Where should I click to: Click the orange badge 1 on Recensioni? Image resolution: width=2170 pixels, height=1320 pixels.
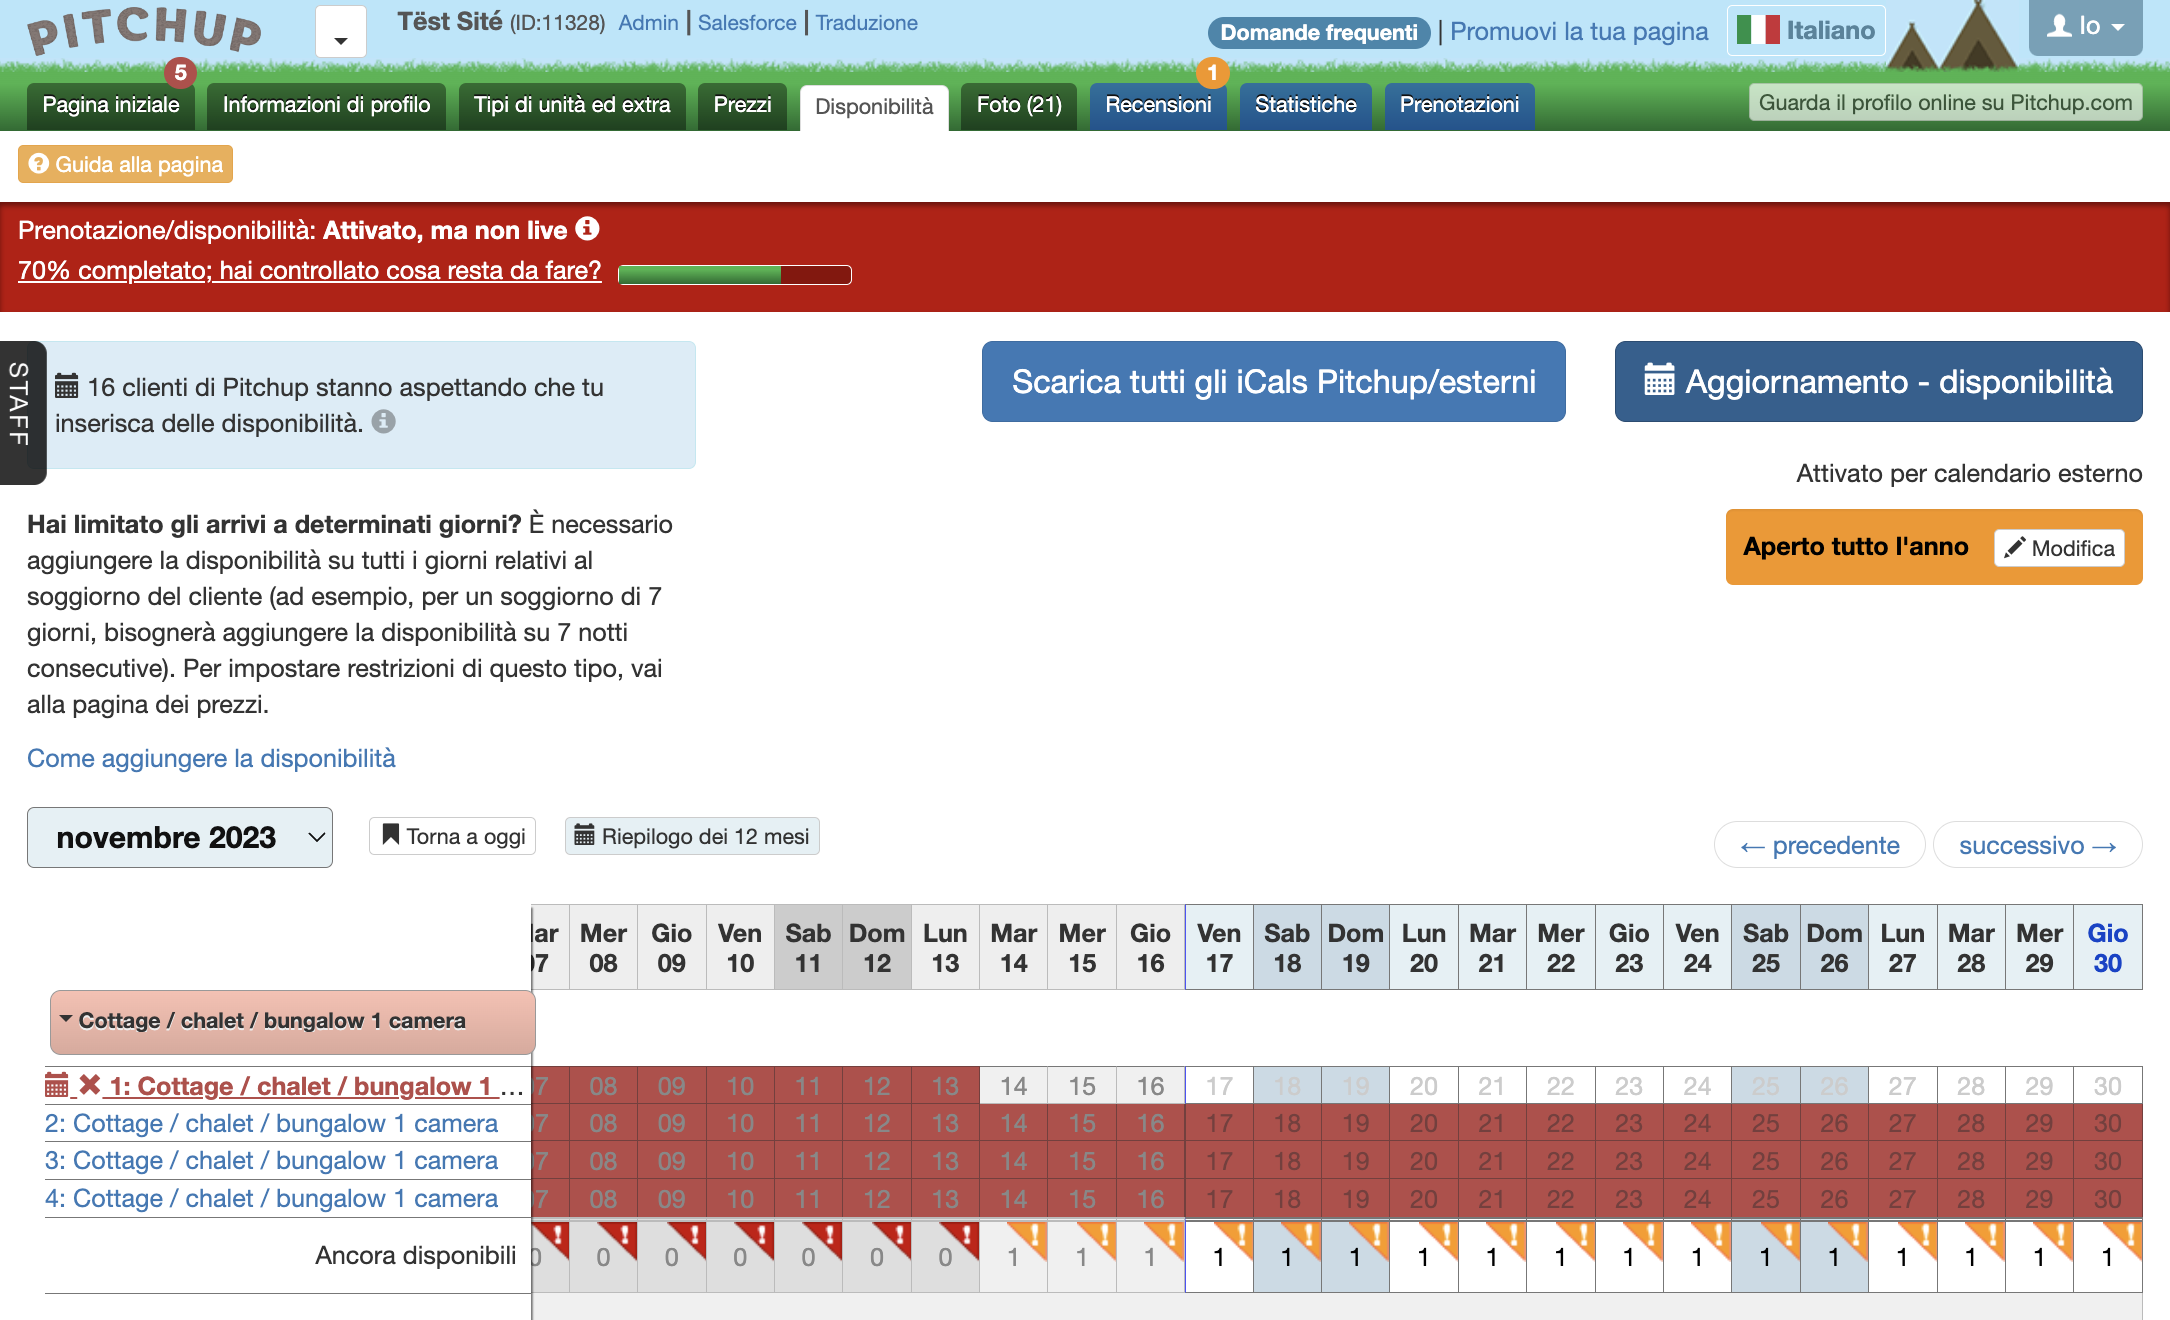point(1212,72)
